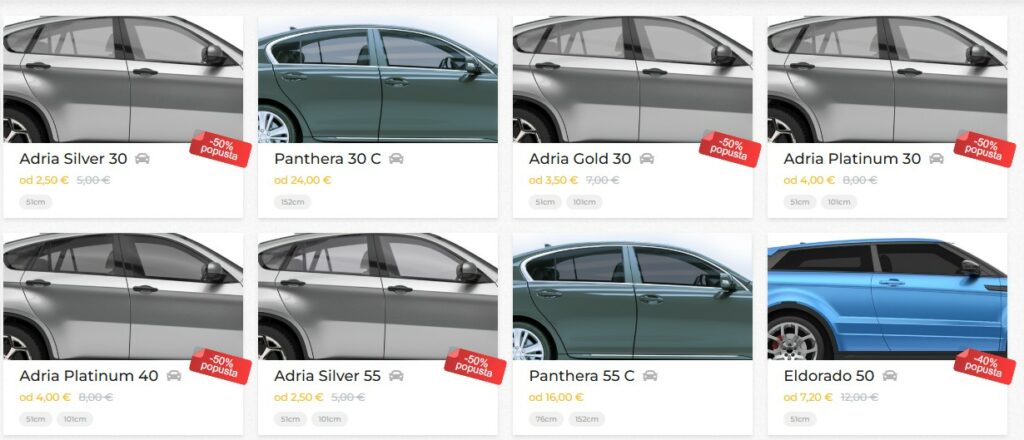
Task: Choose 51cm tag under Adria Platinum 40
Action: click(35, 420)
